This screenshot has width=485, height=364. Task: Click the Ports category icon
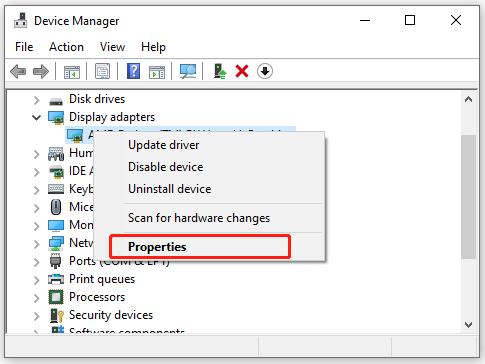pyautogui.click(x=55, y=261)
